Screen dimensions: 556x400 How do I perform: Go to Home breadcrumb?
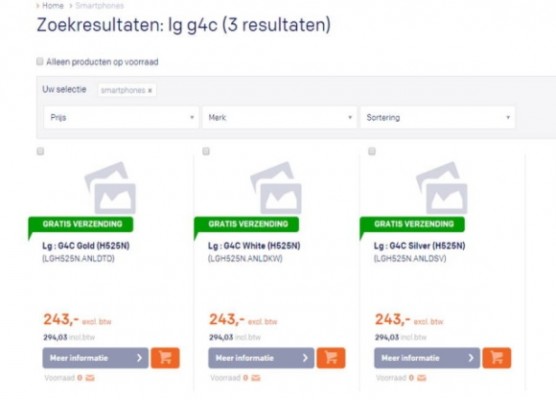point(53,5)
